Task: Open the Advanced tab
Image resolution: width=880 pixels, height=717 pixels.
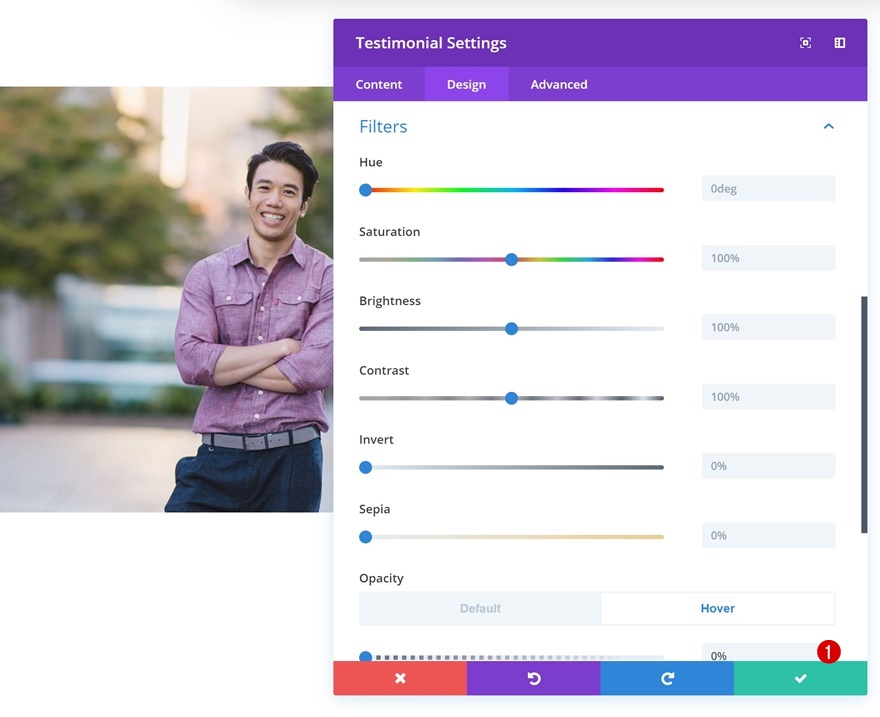Action: pos(558,84)
